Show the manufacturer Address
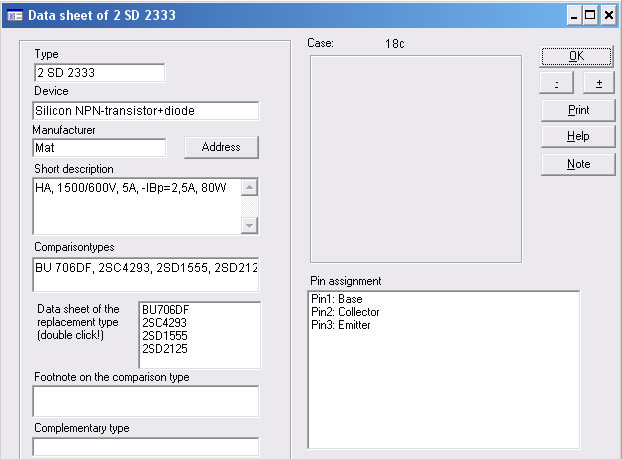This screenshot has height=459, width=622. click(x=221, y=147)
